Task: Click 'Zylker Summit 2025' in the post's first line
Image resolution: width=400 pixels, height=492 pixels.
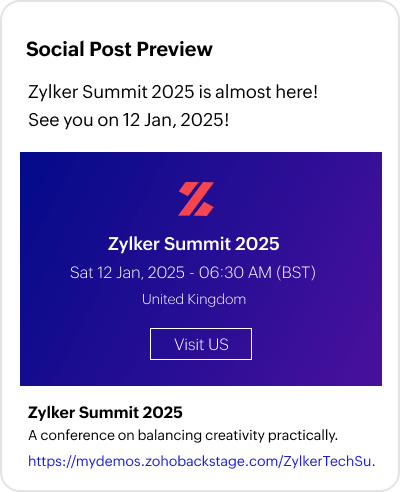Action: click(x=111, y=92)
